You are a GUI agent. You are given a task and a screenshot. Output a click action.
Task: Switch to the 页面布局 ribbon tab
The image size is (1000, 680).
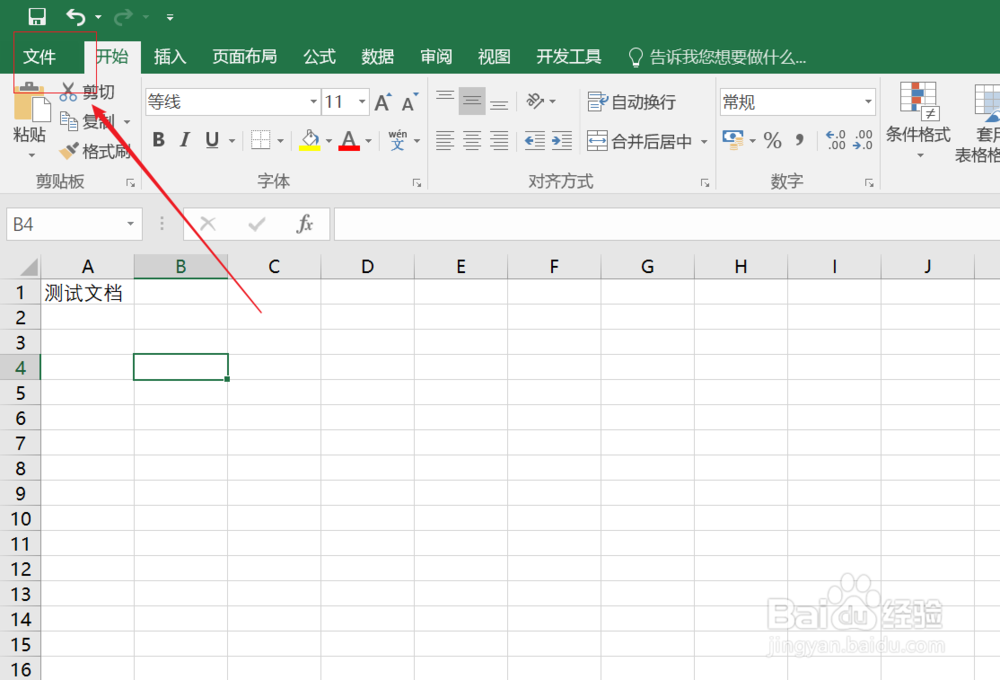click(x=244, y=57)
